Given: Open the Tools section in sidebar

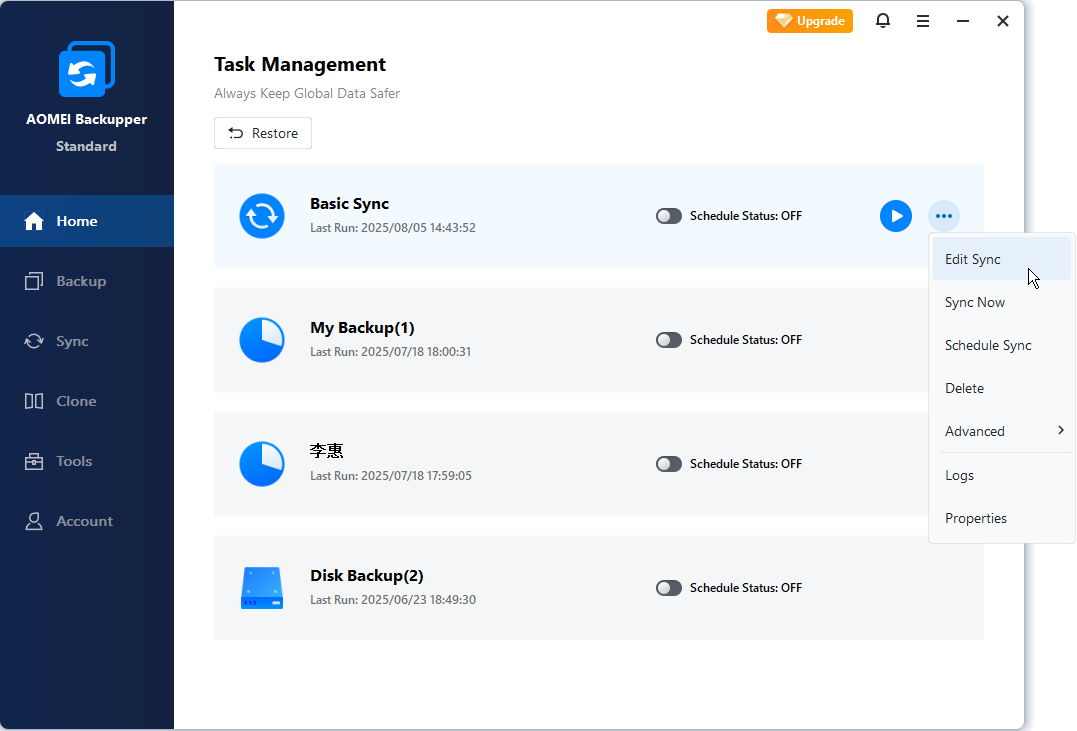Looking at the screenshot, I should [74, 461].
